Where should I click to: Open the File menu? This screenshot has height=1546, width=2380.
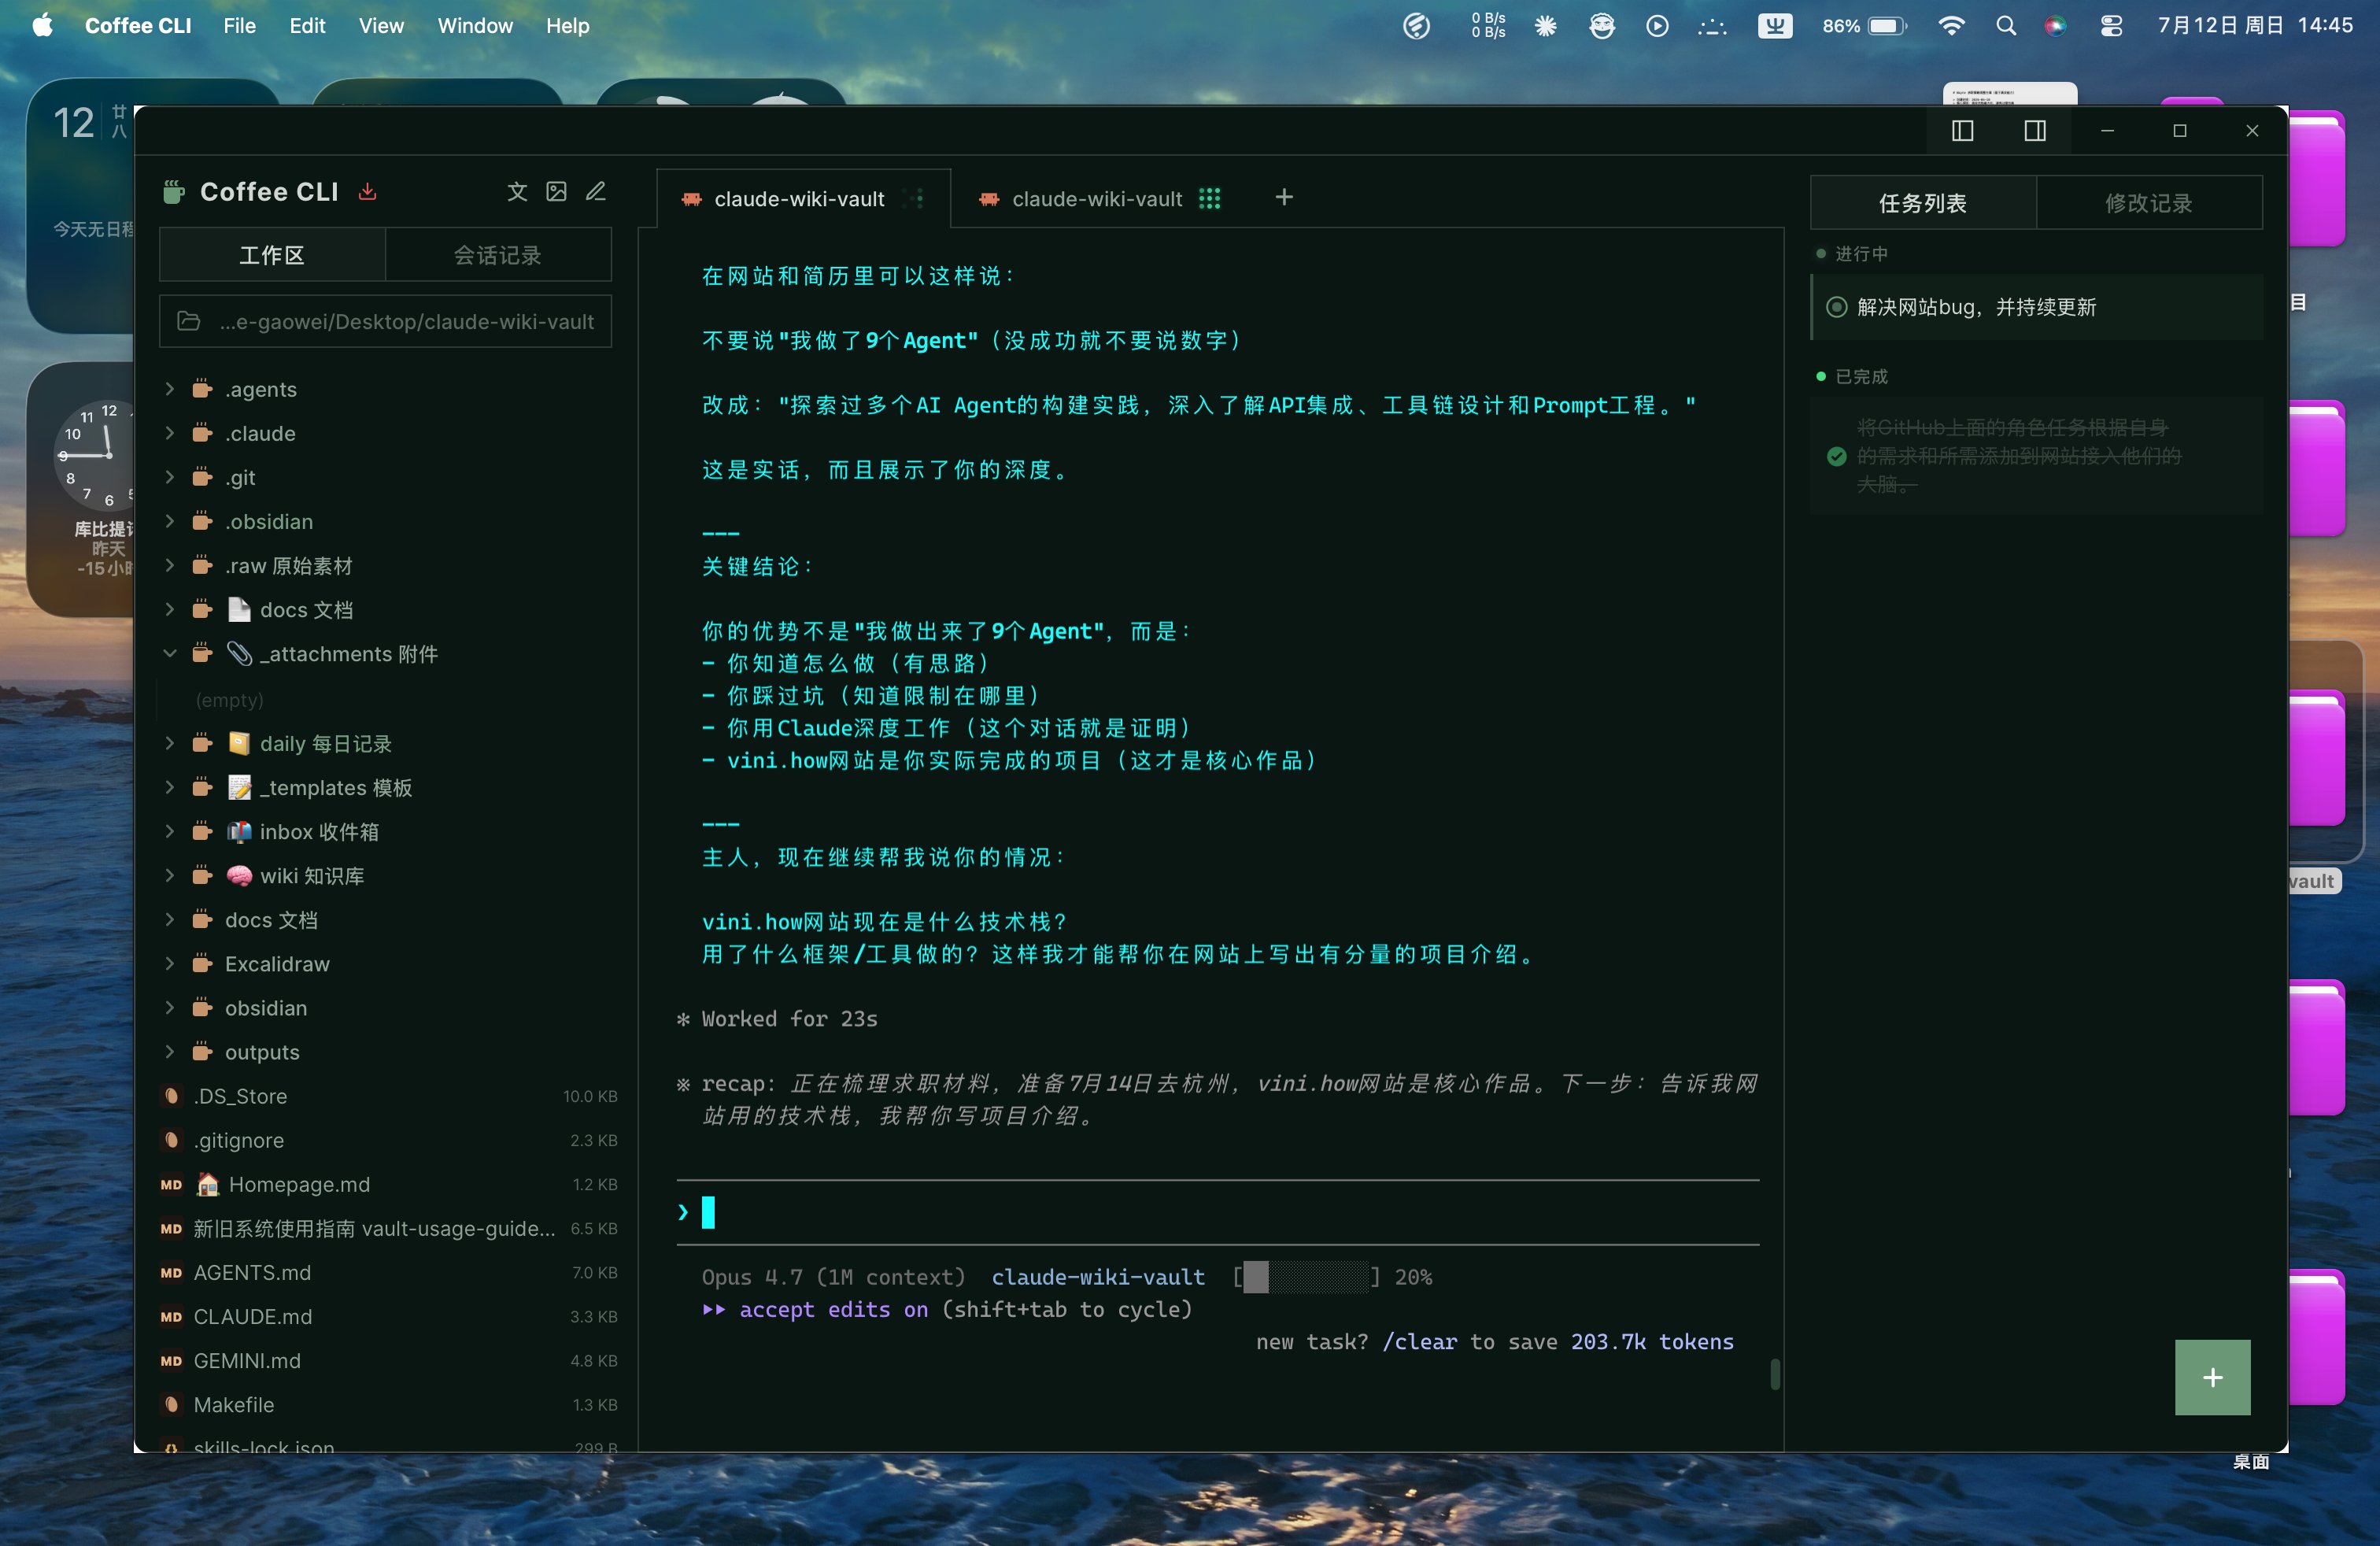239,26
